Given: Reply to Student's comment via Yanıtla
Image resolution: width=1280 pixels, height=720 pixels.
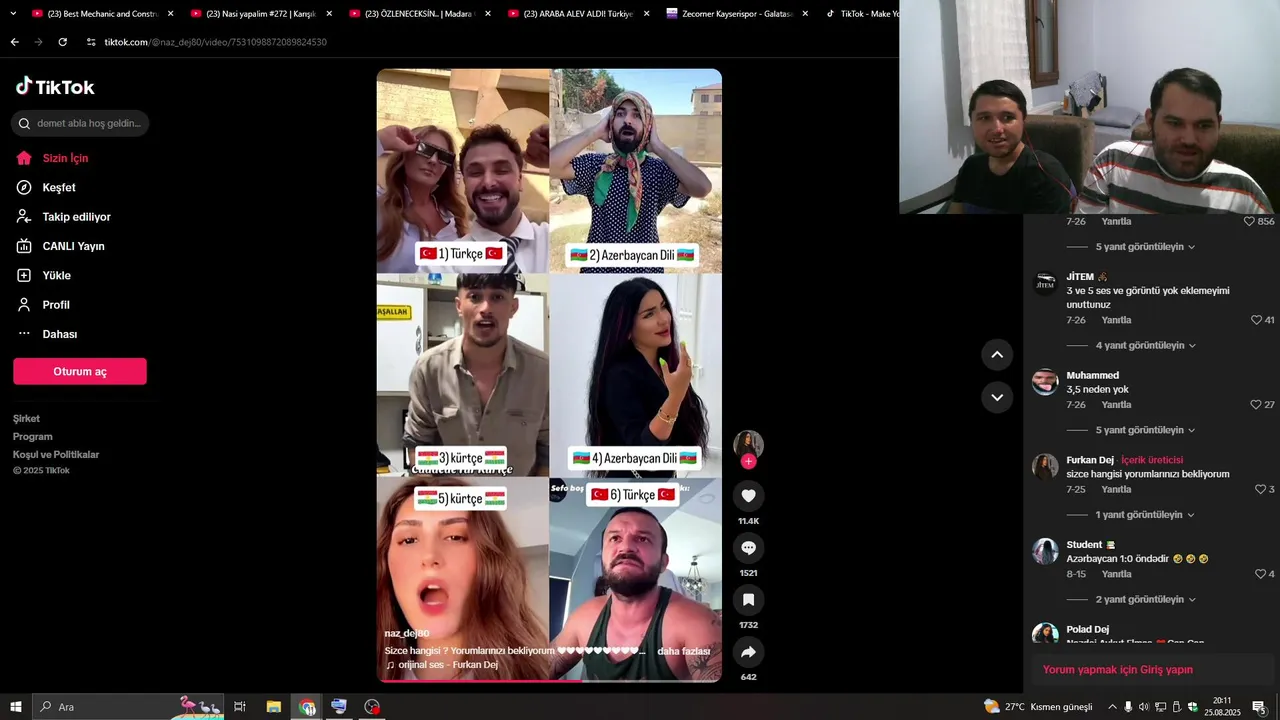Looking at the screenshot, I should click(x=1116, y=574).
